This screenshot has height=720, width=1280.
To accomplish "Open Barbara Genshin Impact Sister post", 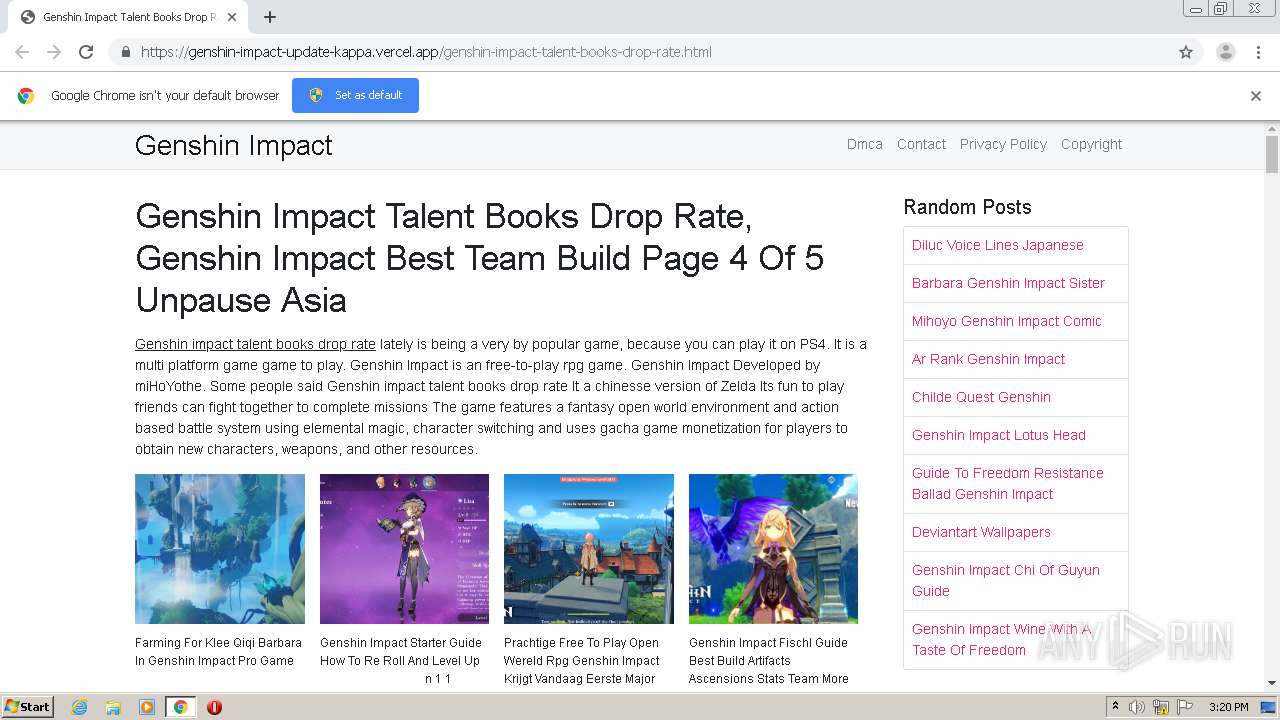I will point(1008,283).
